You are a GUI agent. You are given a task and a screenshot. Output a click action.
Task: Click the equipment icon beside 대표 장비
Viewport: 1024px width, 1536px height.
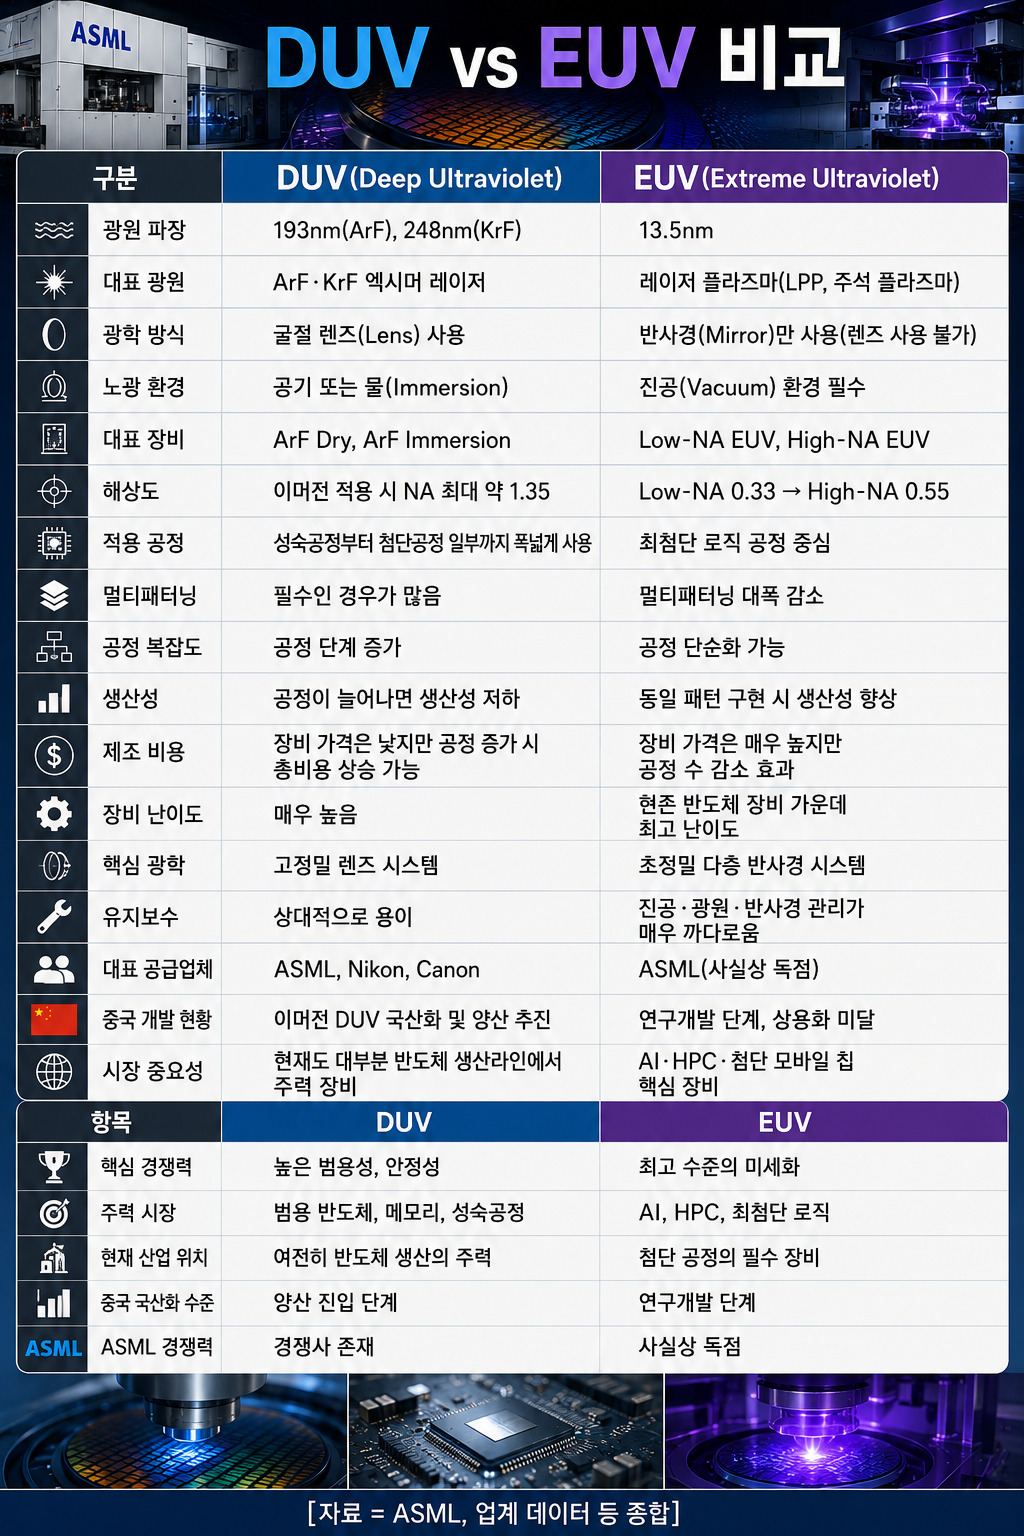[x=54, y=439]
